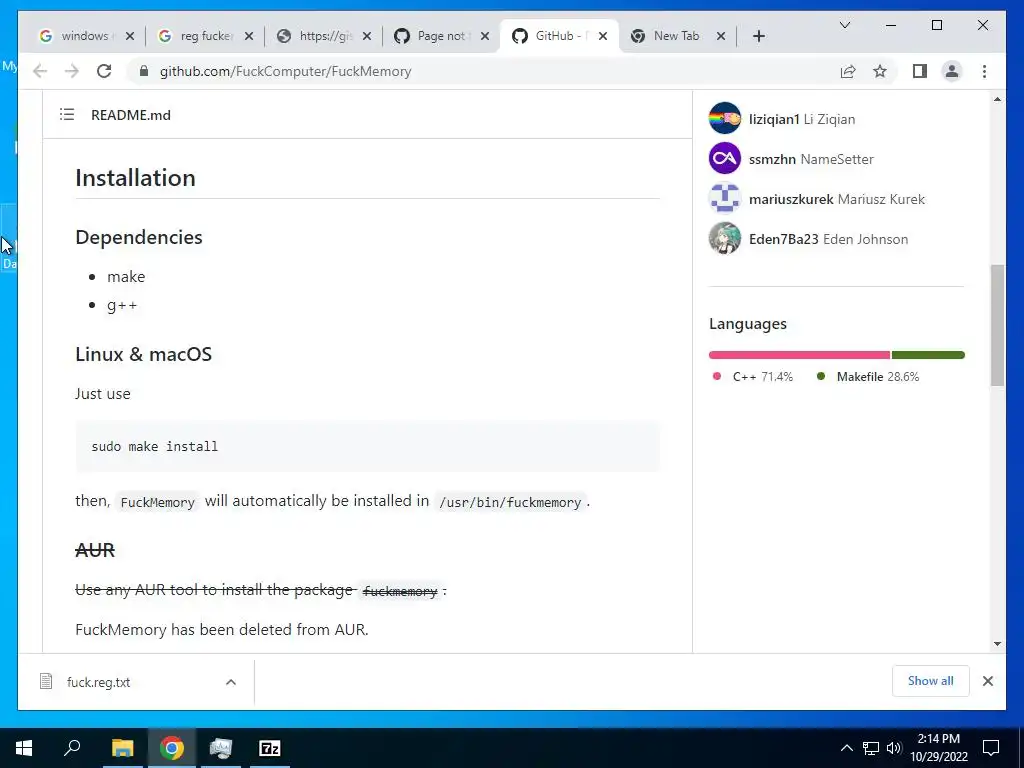
Task: Click the pink C++ language bar segment
Action: coord(799,355)
